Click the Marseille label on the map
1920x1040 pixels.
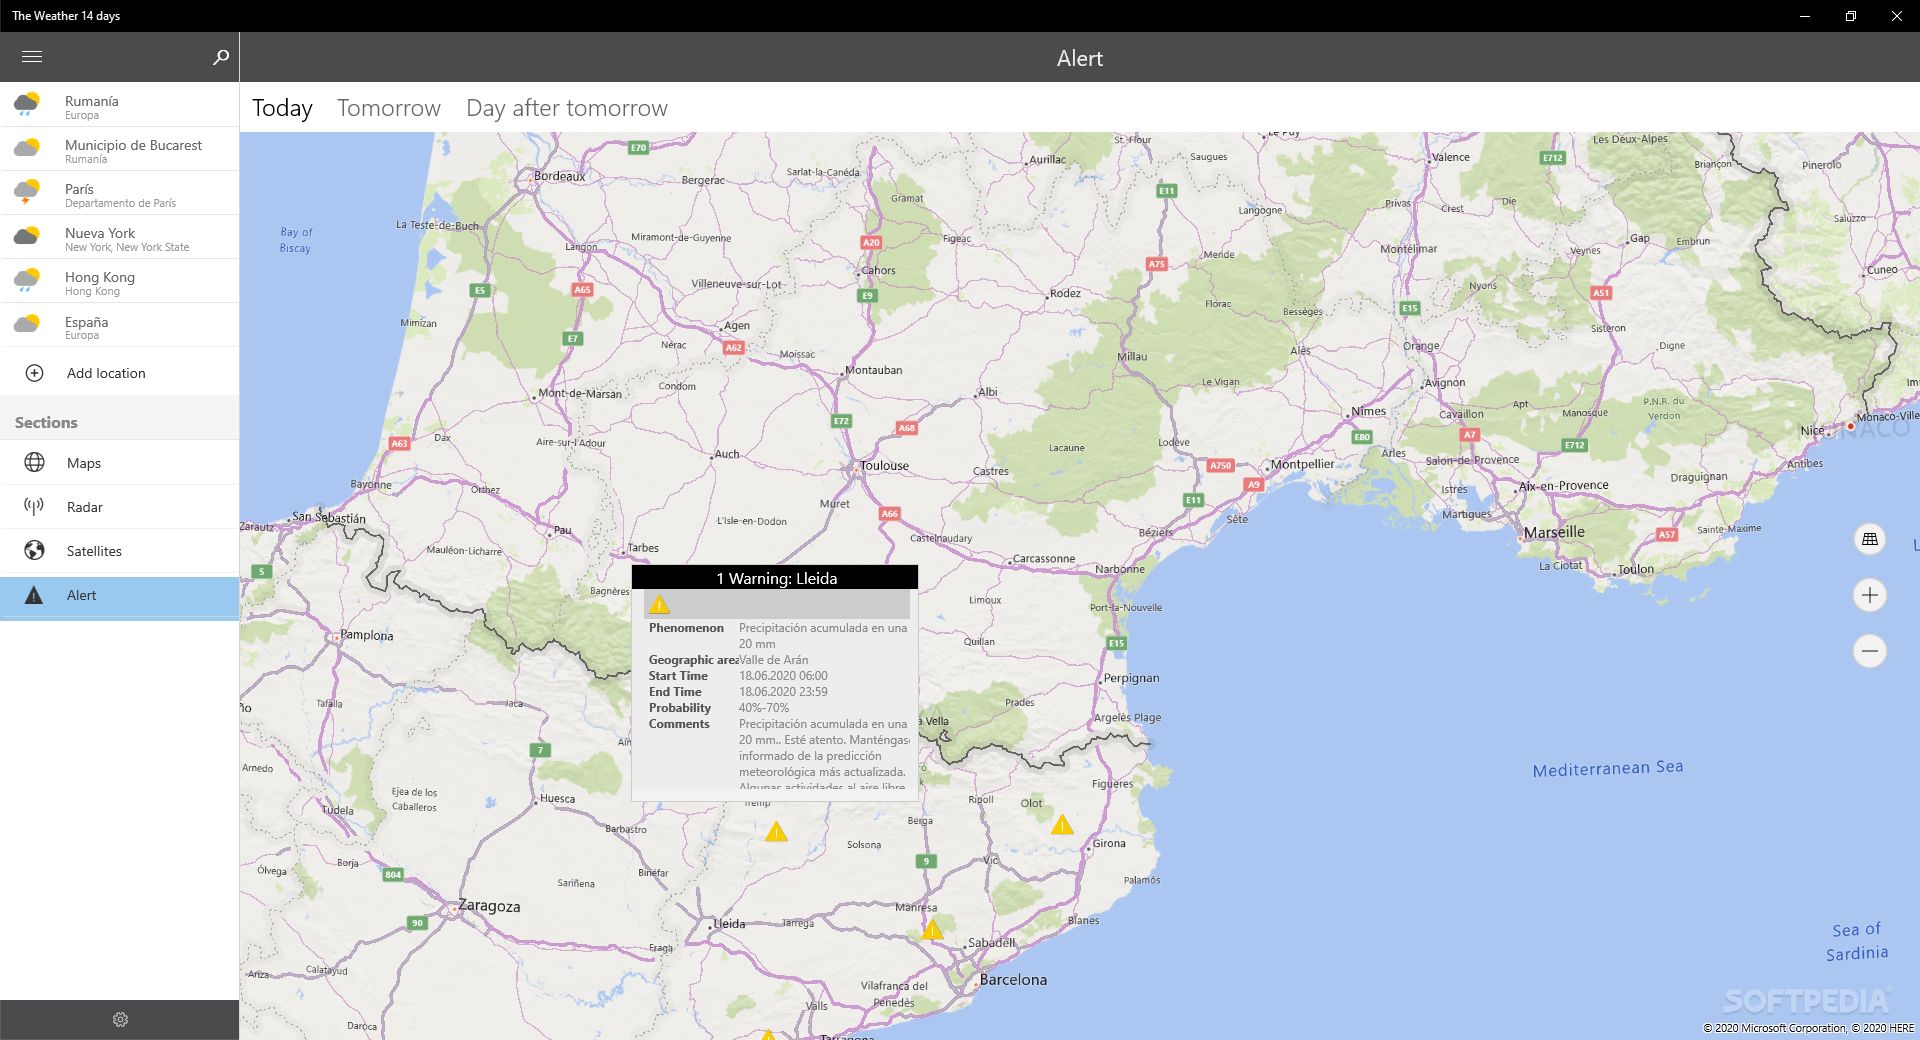pos(1554,532)
